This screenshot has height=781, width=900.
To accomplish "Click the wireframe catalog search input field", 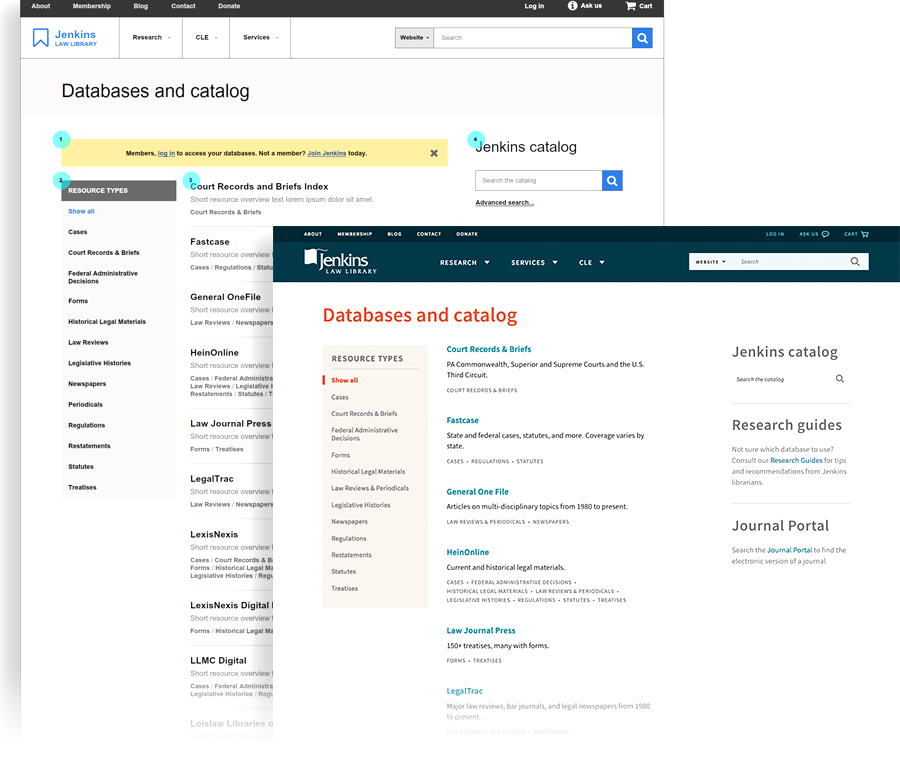I will coord(538,181).
